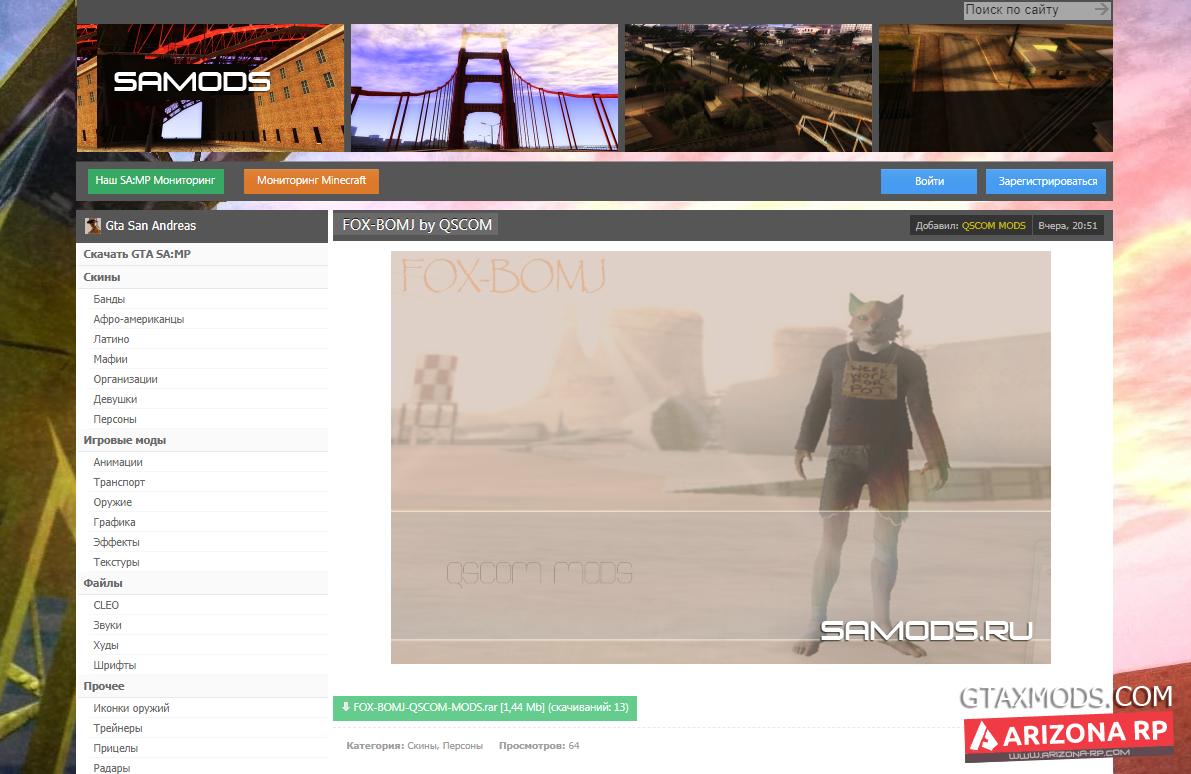Viewport: 1191px width, 774px height.
Task: Download the FOX-BOMJ-QSCOM-MODS.rar file
Action: click(x=484, y=707)
